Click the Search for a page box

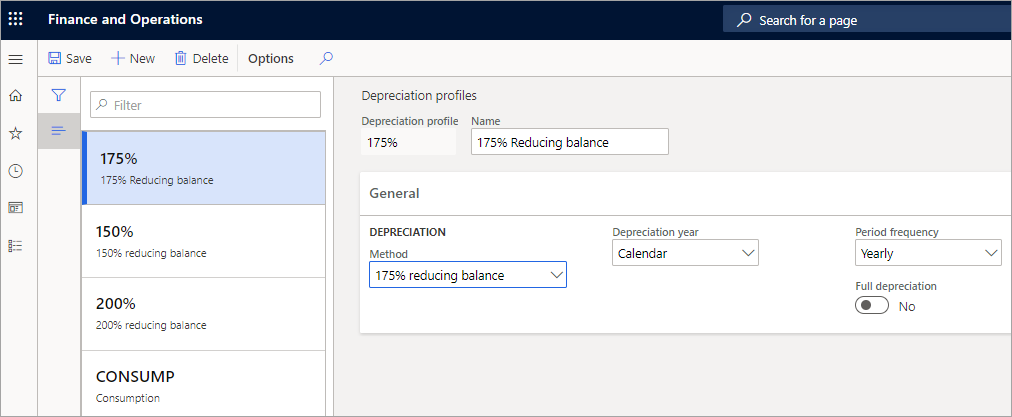[x=867, y=20]
